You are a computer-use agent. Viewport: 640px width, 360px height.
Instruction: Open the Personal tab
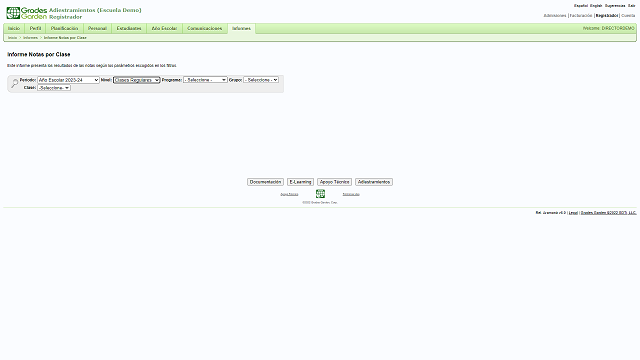97,29
